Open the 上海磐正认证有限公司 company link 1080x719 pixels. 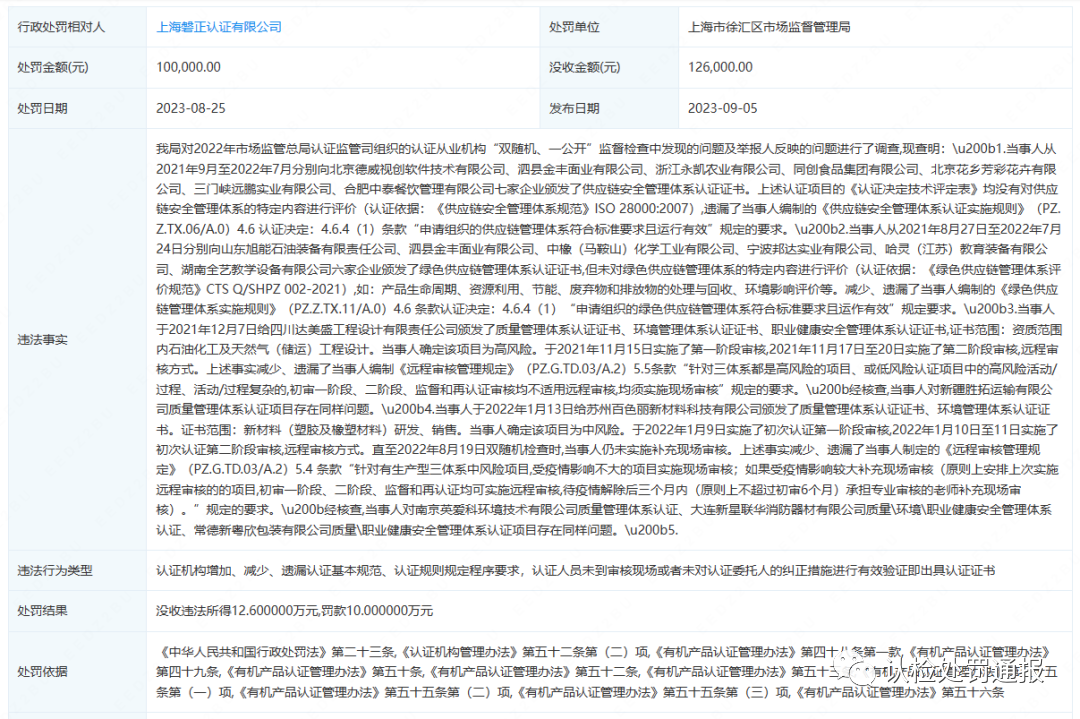coord(219,27)
